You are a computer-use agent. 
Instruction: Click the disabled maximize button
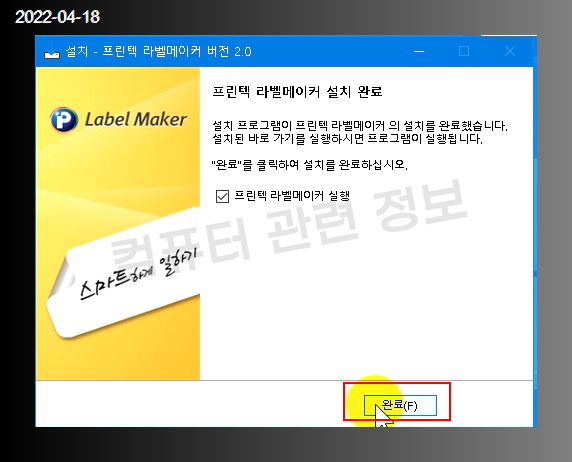(x=464, y=51)
